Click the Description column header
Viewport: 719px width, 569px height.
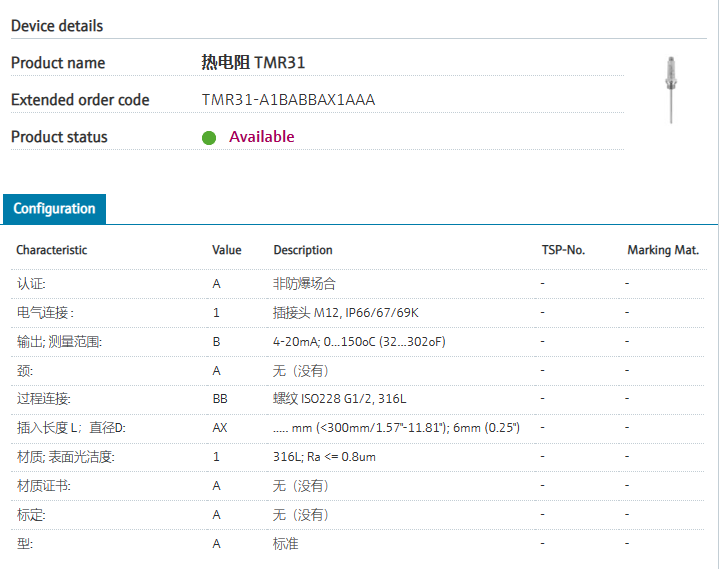click(303, 250)
